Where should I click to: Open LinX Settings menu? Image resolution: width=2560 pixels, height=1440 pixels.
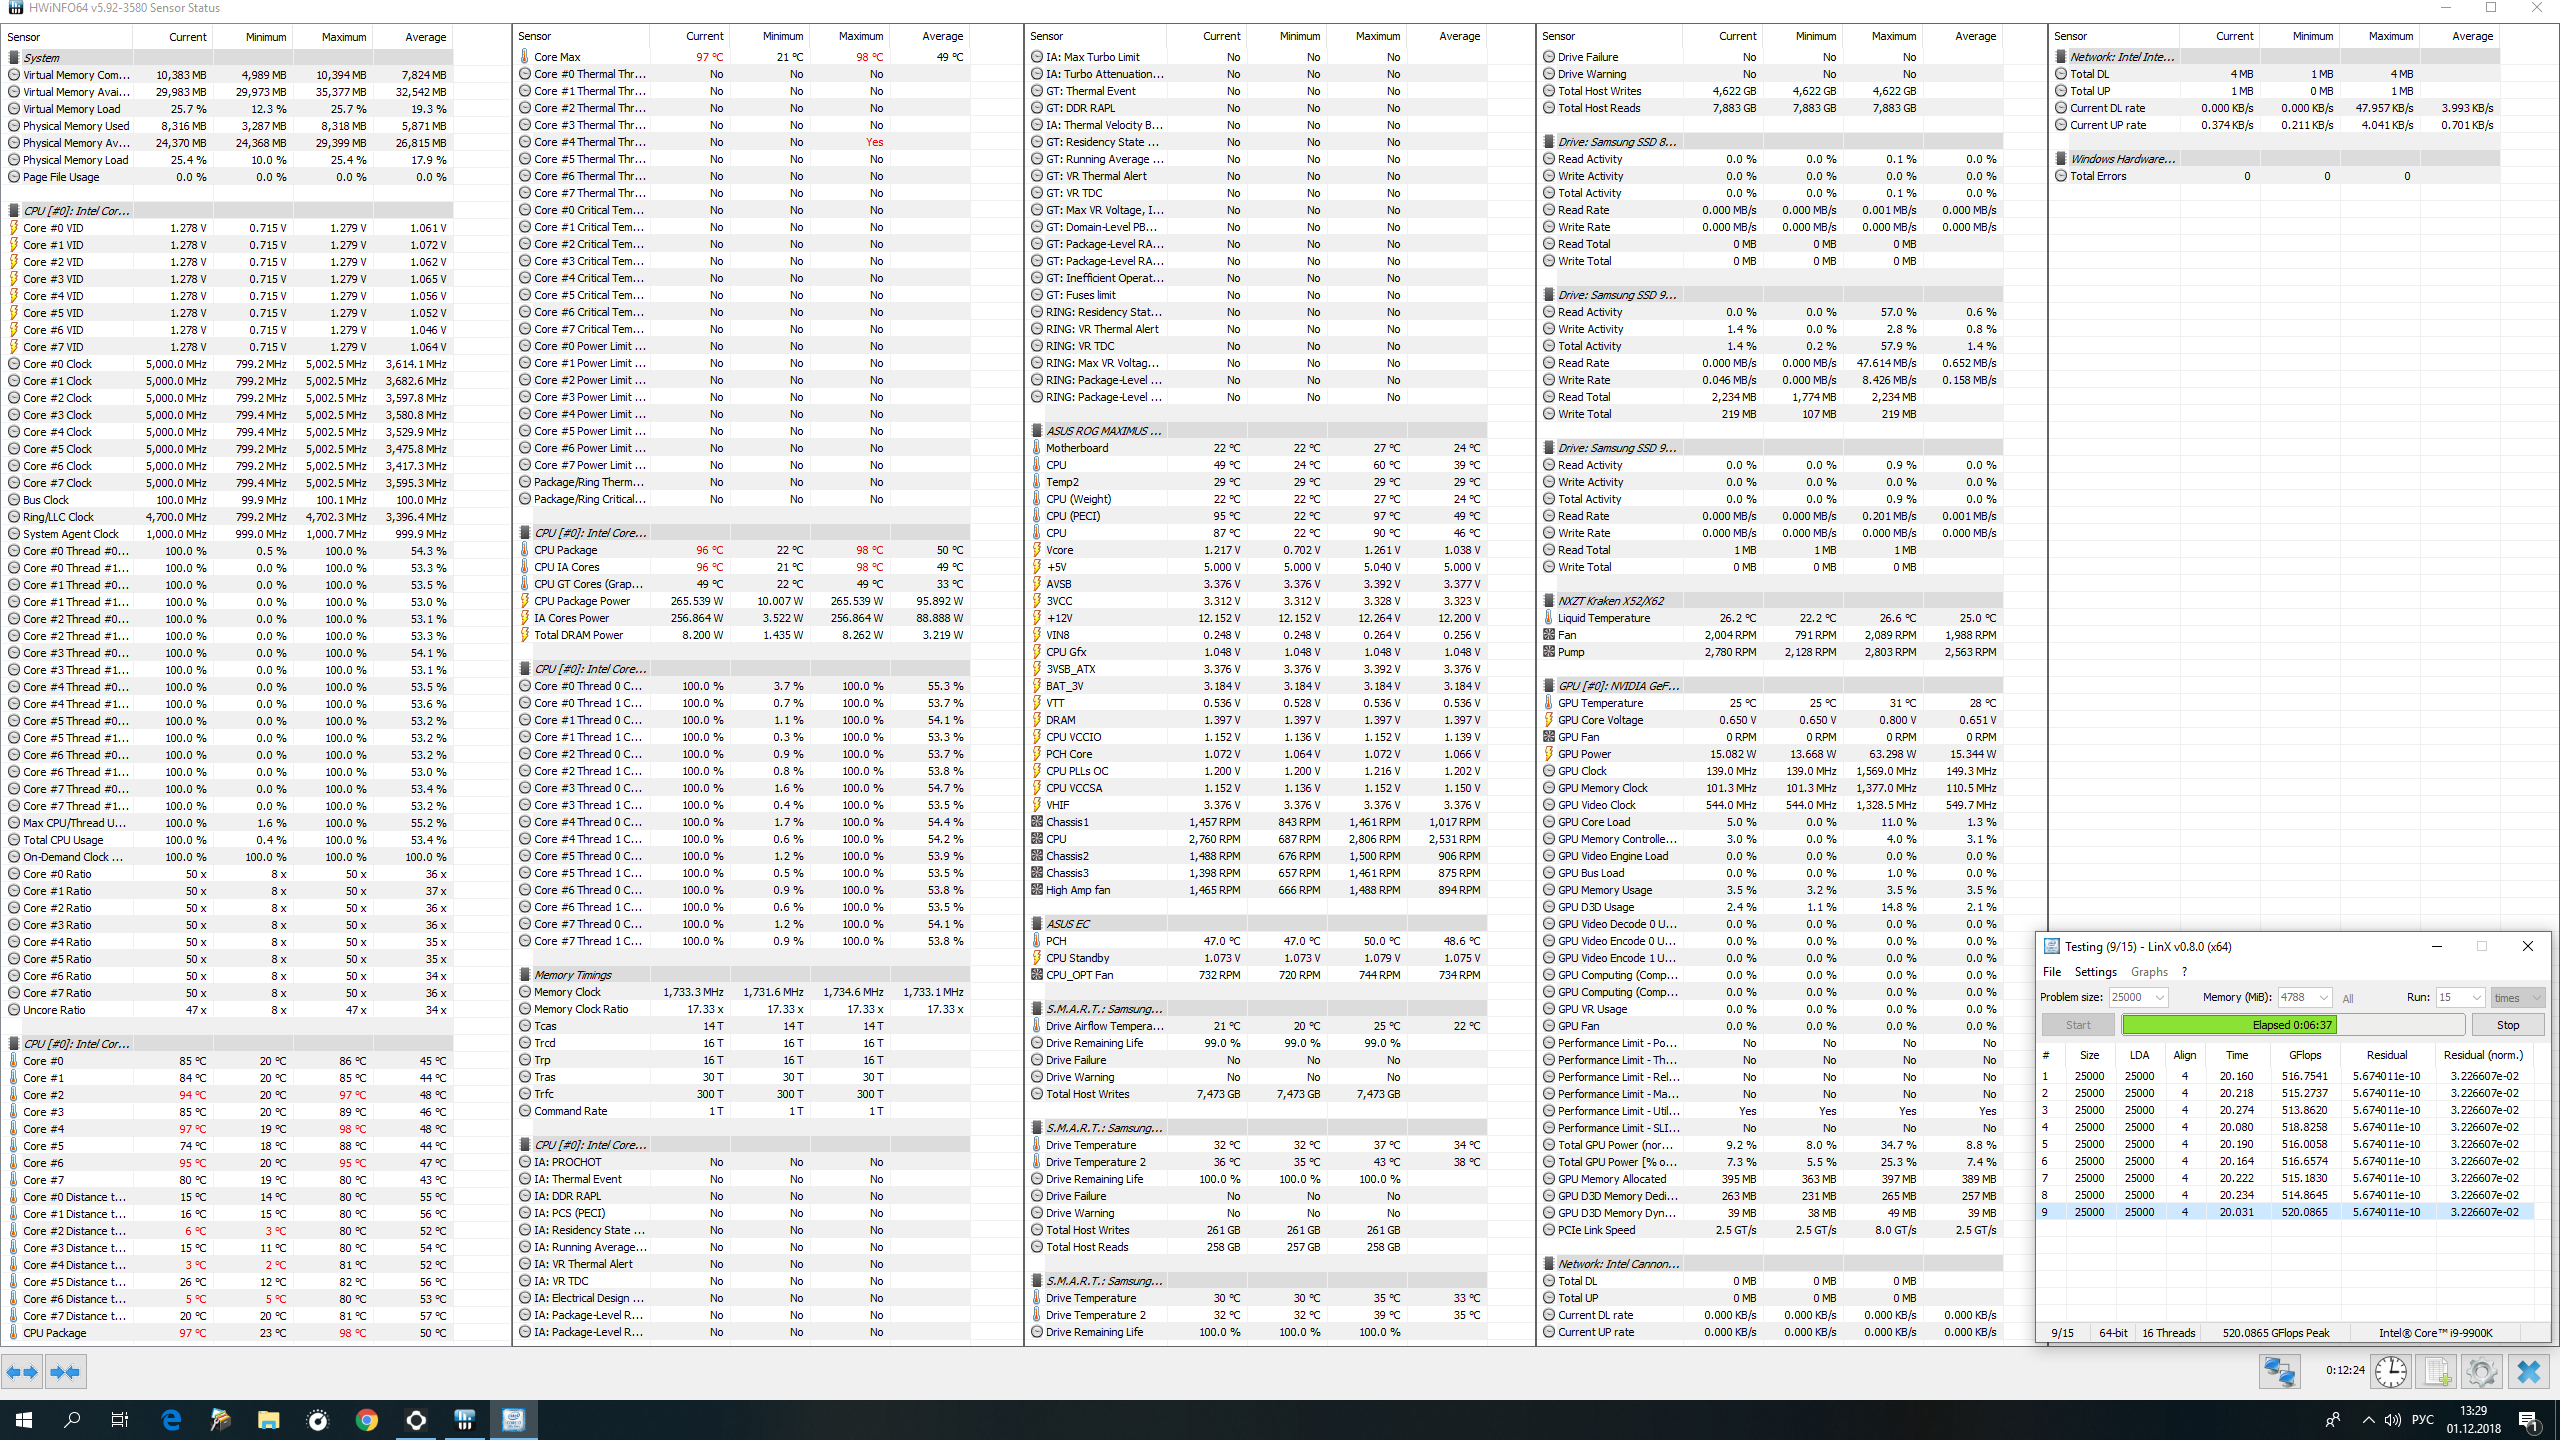2095,972
